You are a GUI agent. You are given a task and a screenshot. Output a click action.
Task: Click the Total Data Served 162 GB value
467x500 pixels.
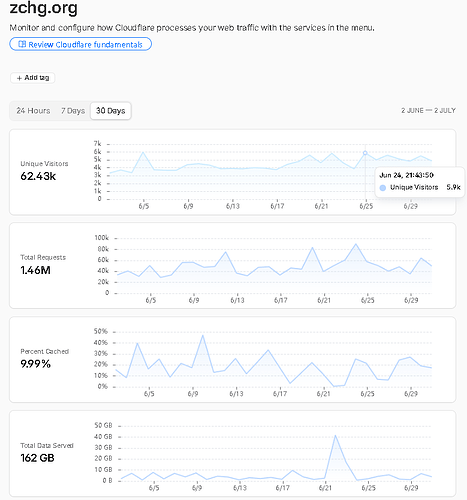(x=37, y=458)
